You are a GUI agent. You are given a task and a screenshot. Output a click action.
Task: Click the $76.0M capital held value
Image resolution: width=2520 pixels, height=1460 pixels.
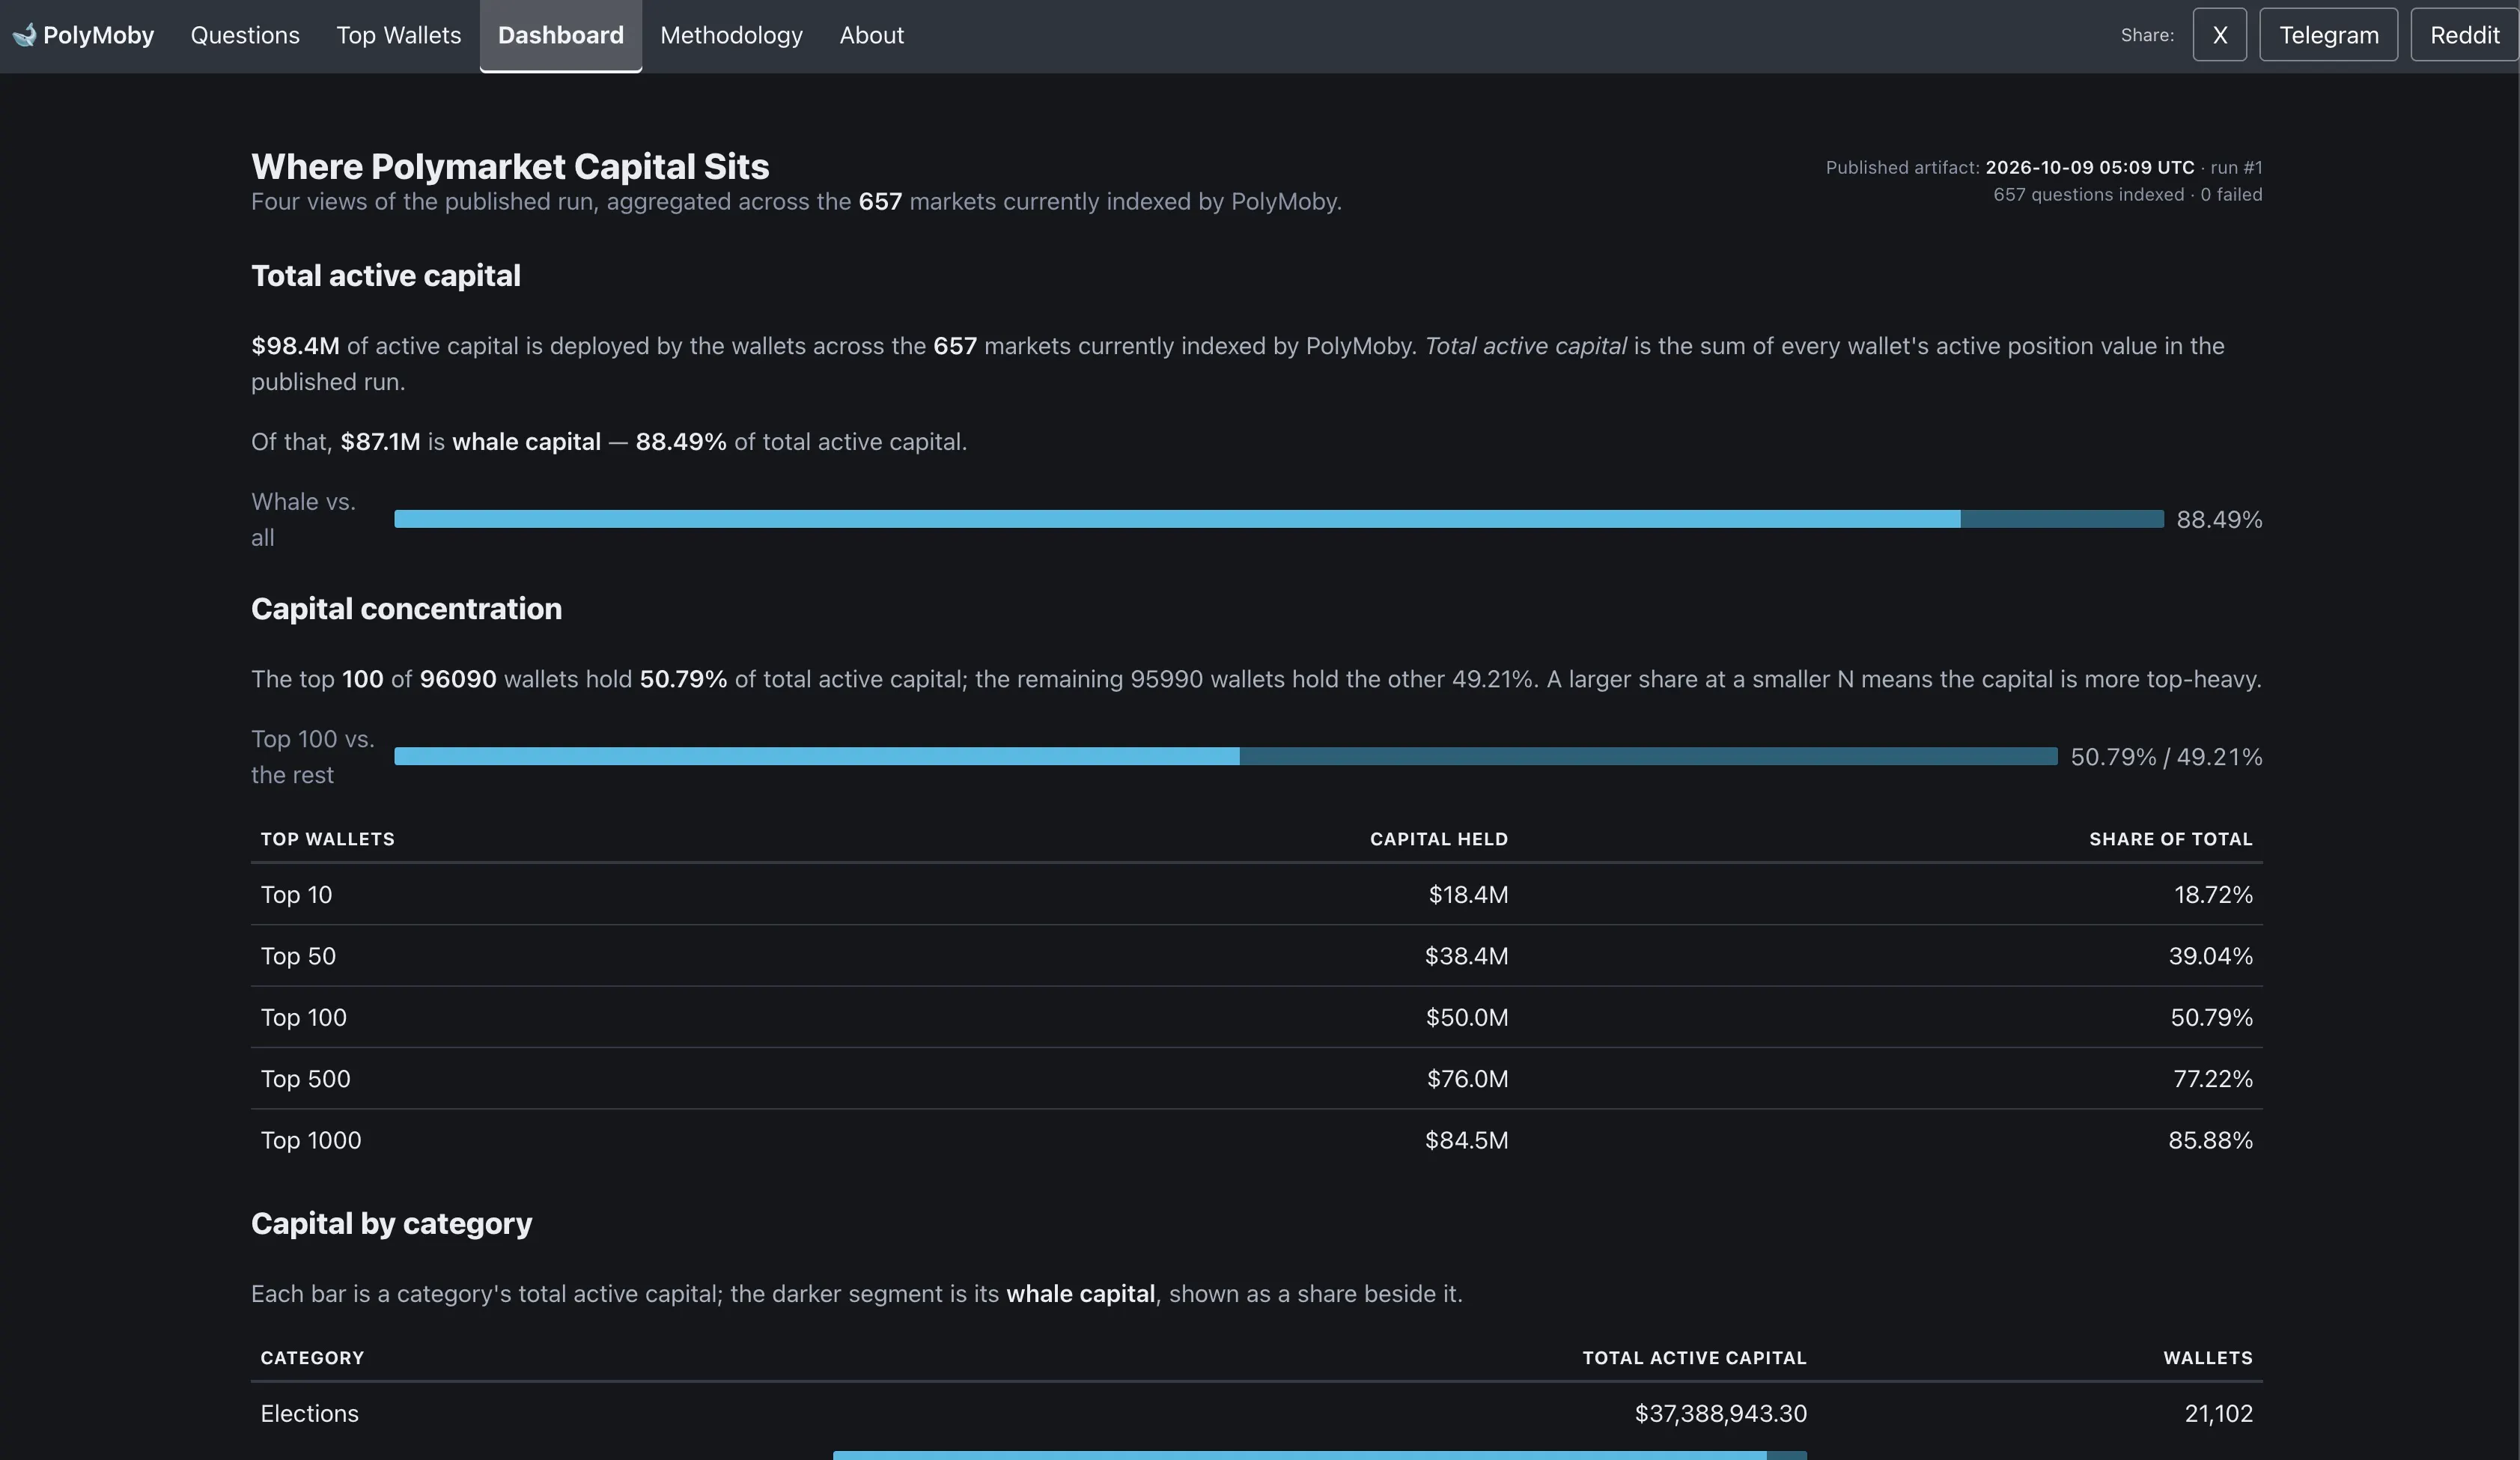tap(1467, 1078)
